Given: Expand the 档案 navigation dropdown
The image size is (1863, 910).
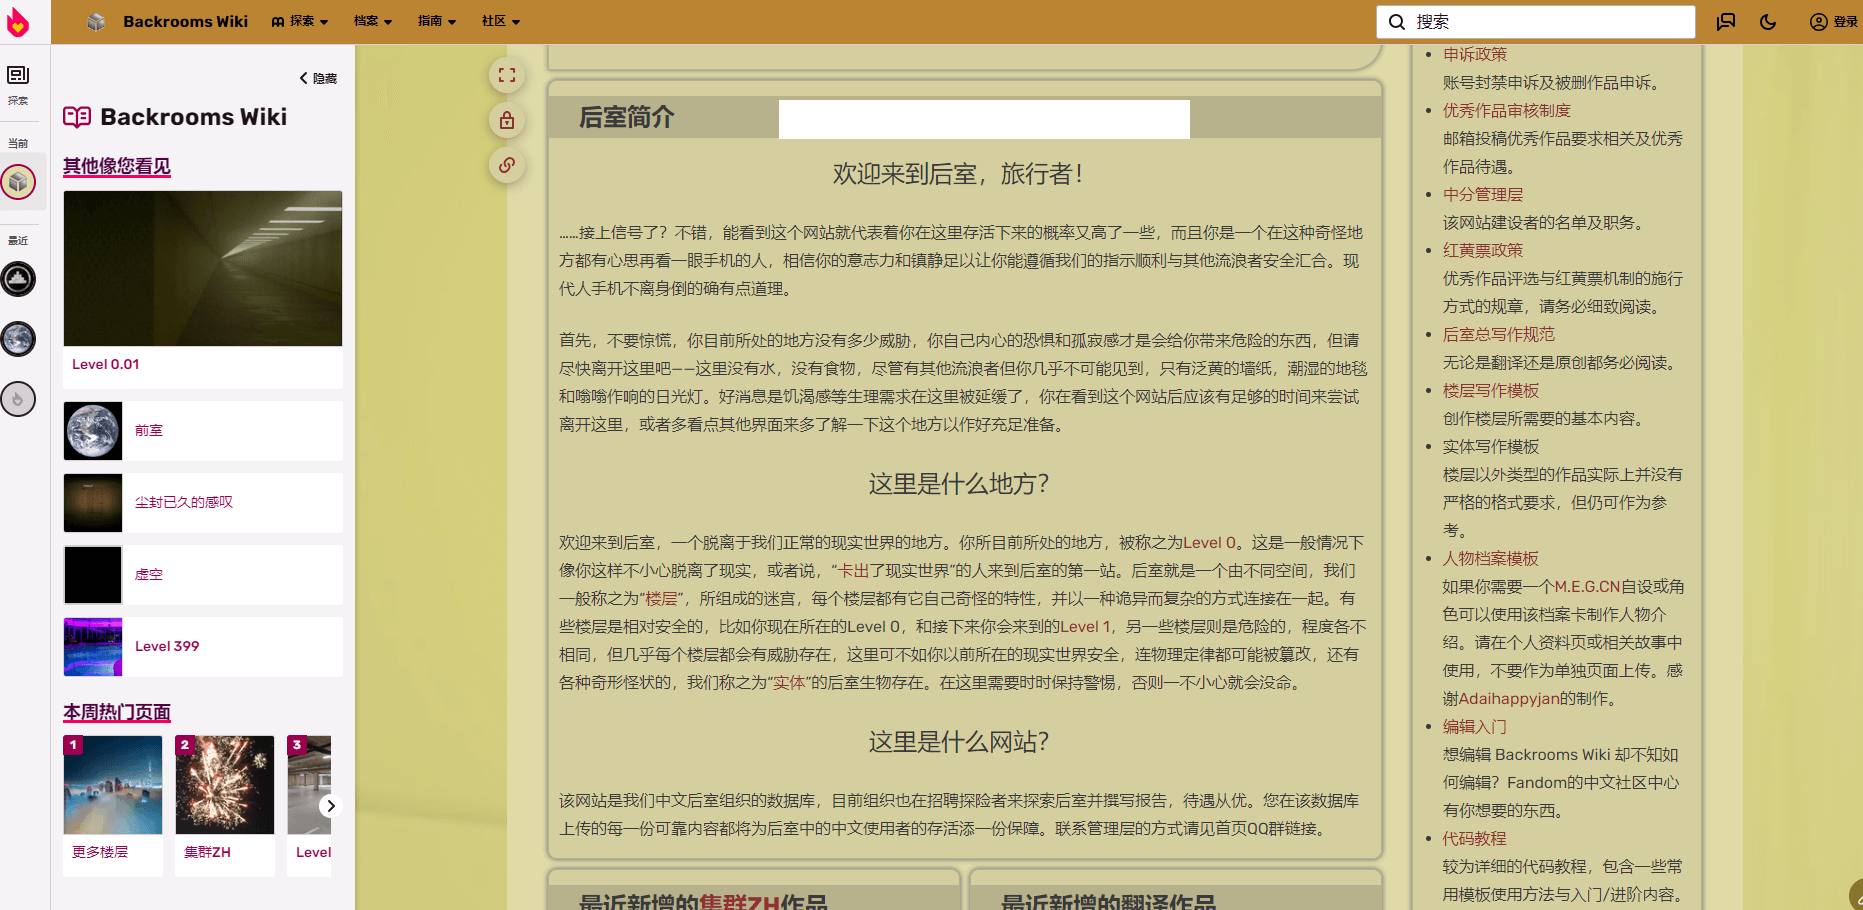Looking at the screenshot, I should 372,21.
